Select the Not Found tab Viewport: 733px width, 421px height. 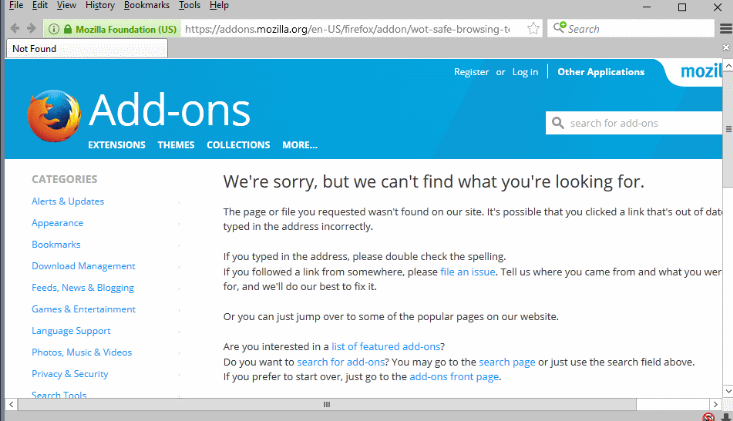pos(87,49)
